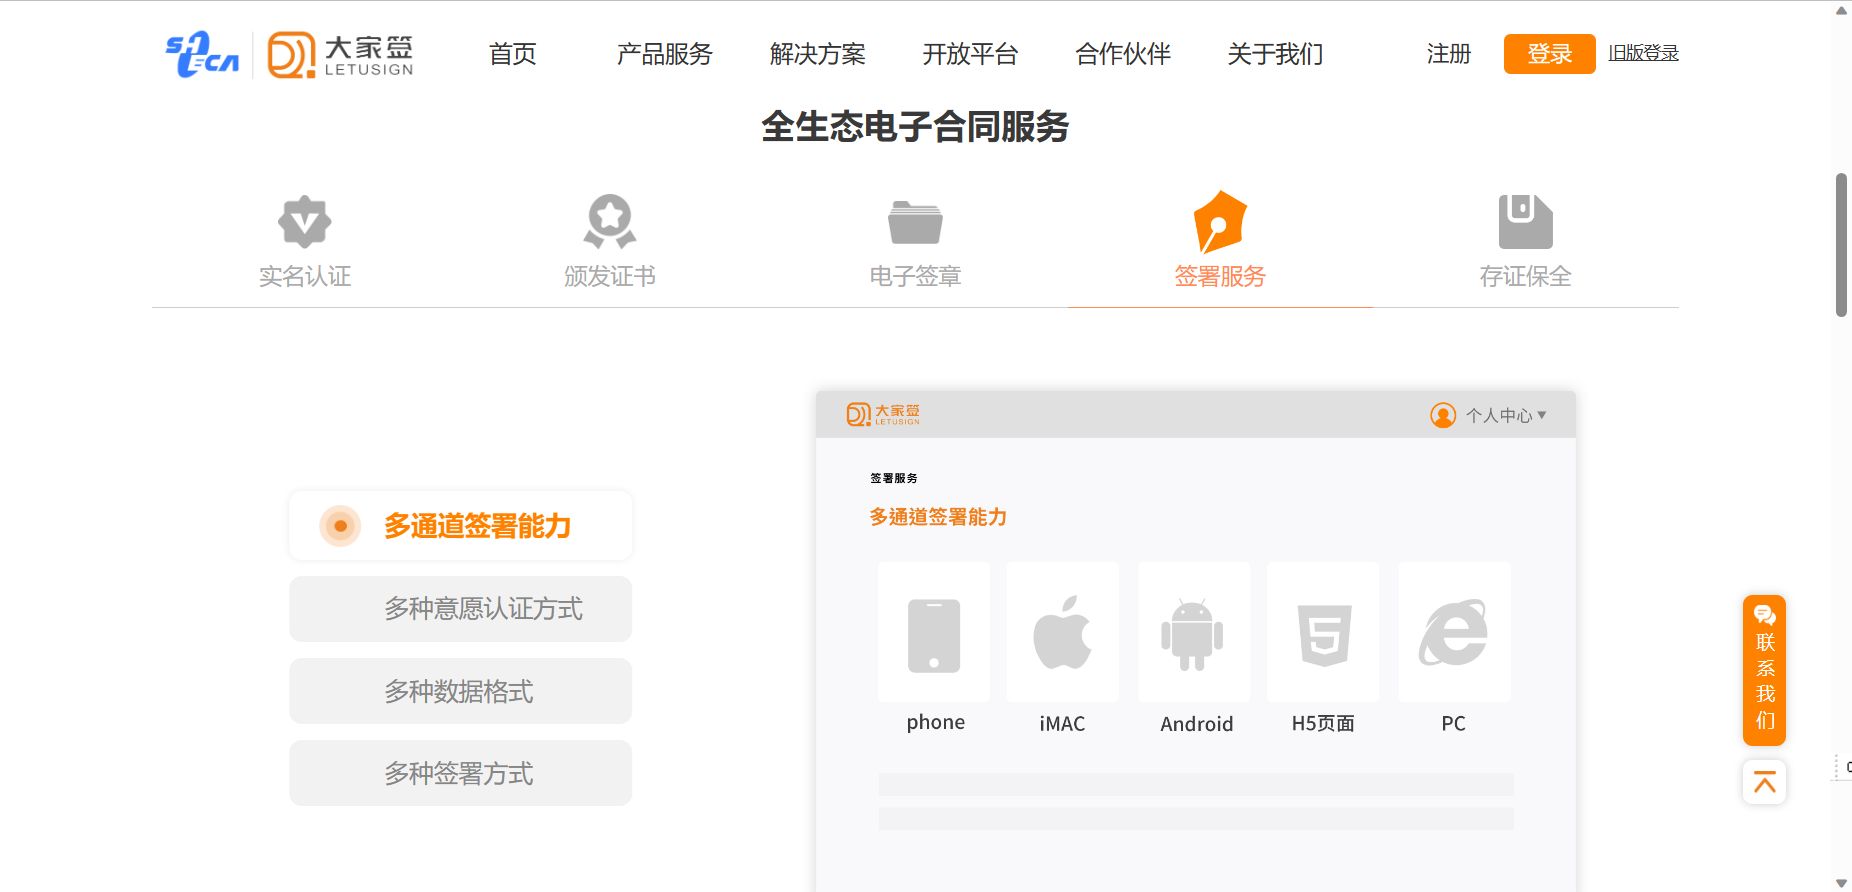Click the HTML5 shield icon
The width and height of the screenshot is (1852, 892).
[x=1324, y=635]
